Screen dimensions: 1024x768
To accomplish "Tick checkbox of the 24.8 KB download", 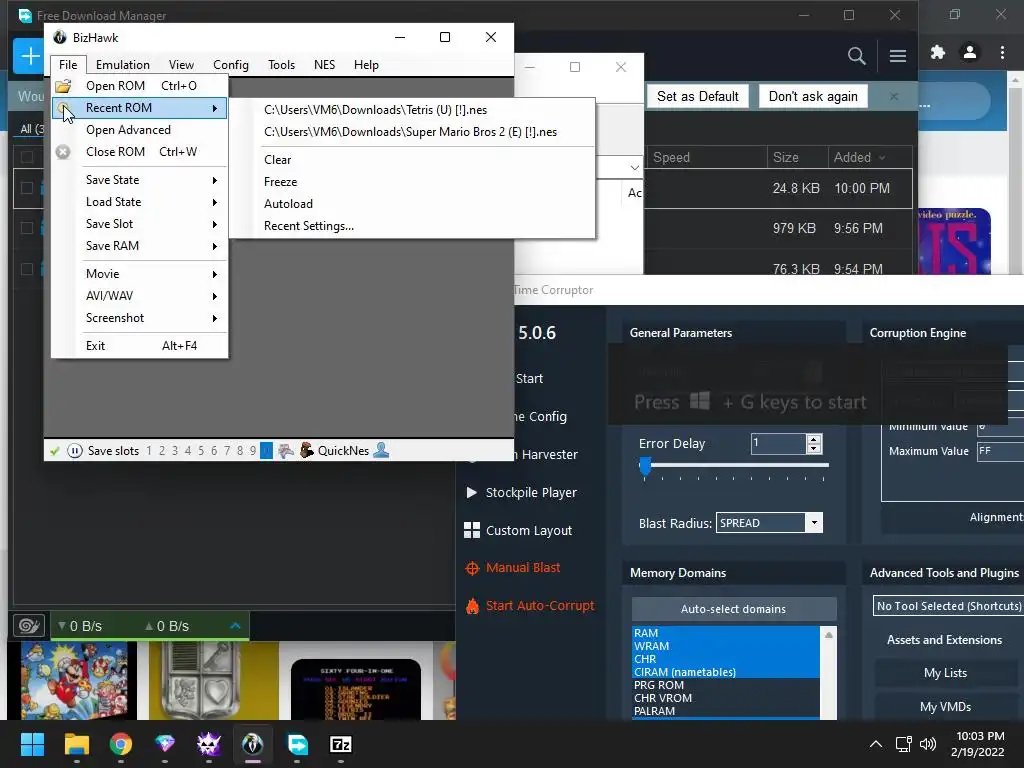I will point(27,188).
